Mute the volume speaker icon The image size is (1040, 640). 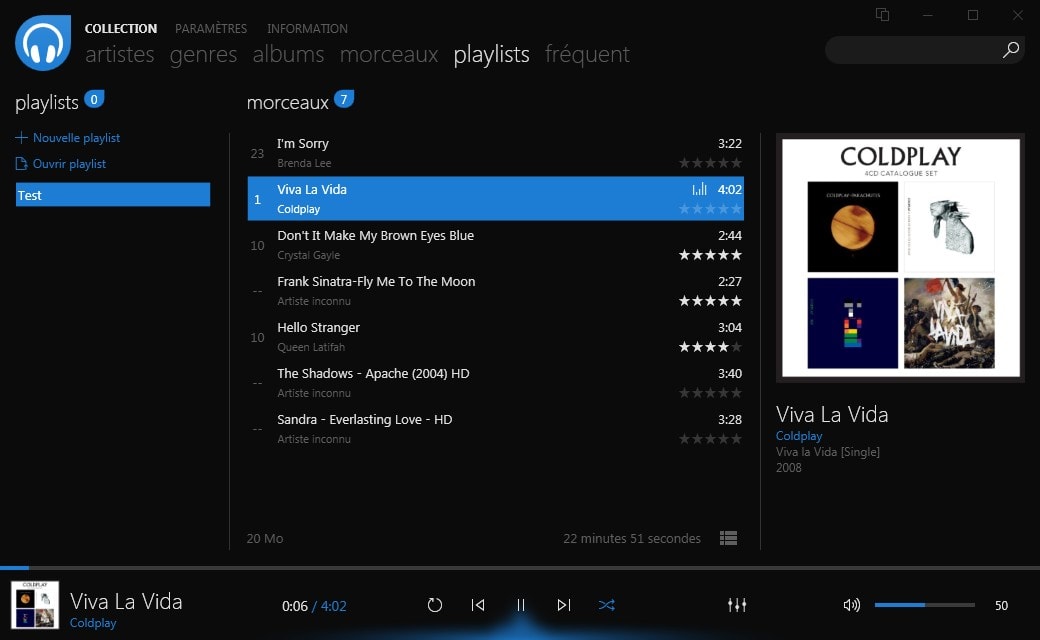852,605
